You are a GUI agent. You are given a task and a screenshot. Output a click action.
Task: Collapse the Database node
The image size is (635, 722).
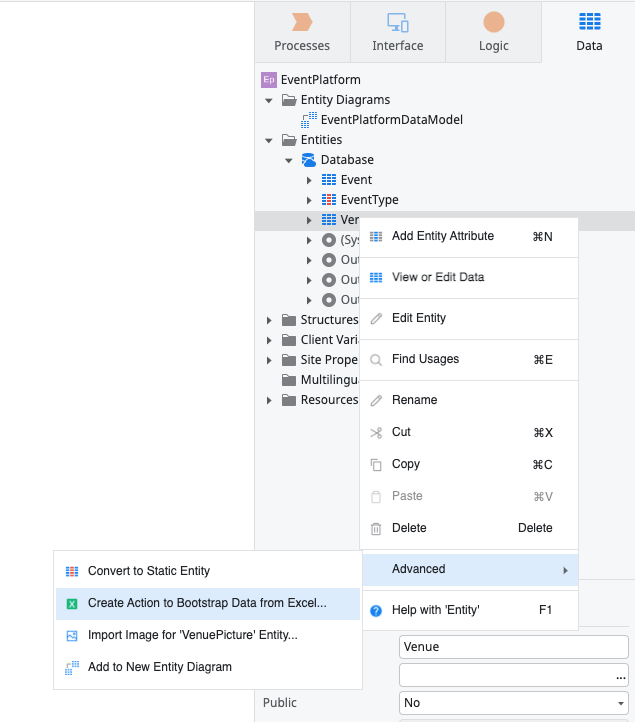[289, 160]
